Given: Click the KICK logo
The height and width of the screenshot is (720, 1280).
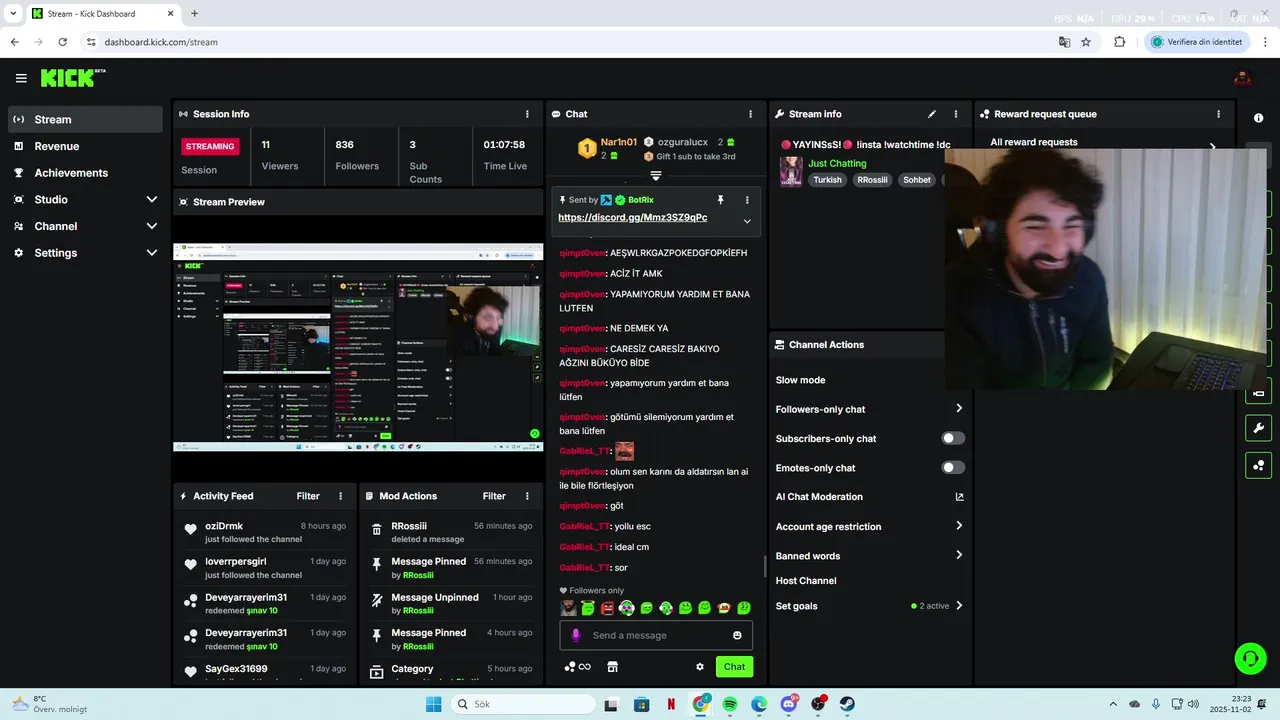Looking at the screenshot, I should 72,78.
